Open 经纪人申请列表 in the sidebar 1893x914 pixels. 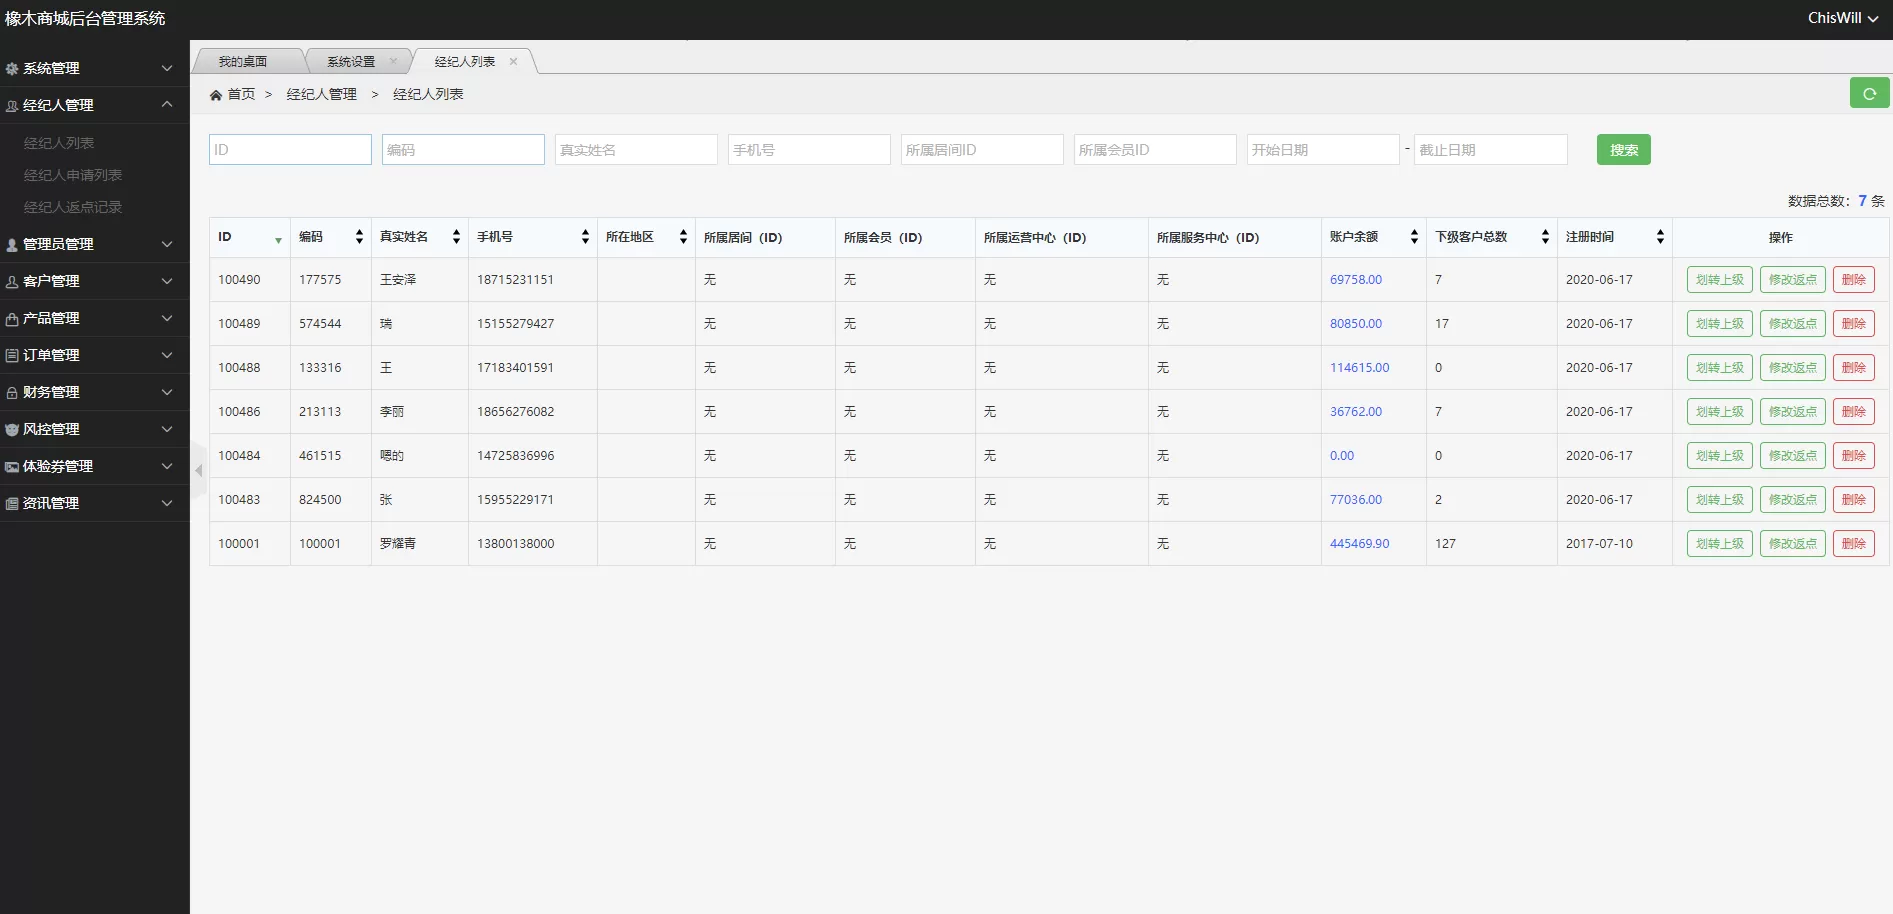pos(73,175)
